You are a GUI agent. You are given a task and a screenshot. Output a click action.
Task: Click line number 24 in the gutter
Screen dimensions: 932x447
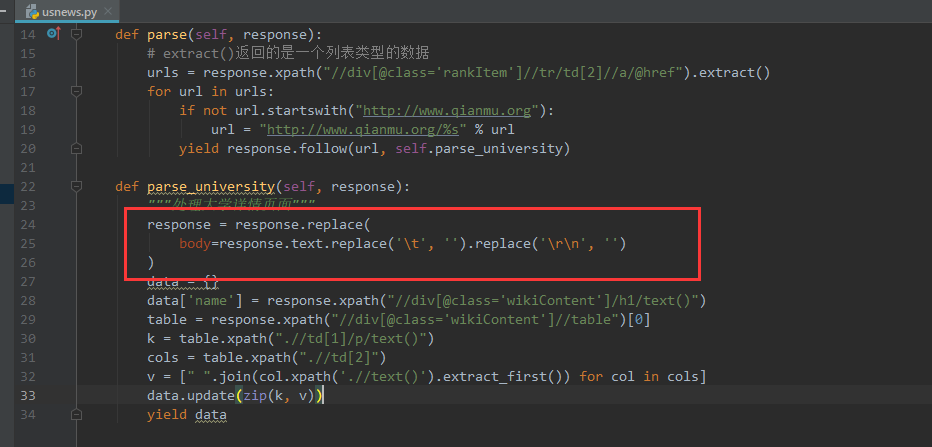point(28,225)
